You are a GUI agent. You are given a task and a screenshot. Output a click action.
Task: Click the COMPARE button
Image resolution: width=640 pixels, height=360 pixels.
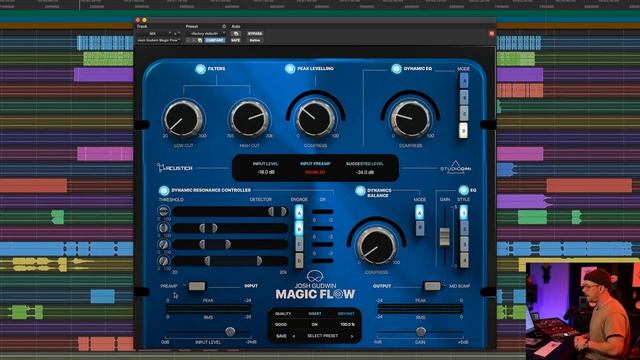pyautogui.click(x=215, y=40)
